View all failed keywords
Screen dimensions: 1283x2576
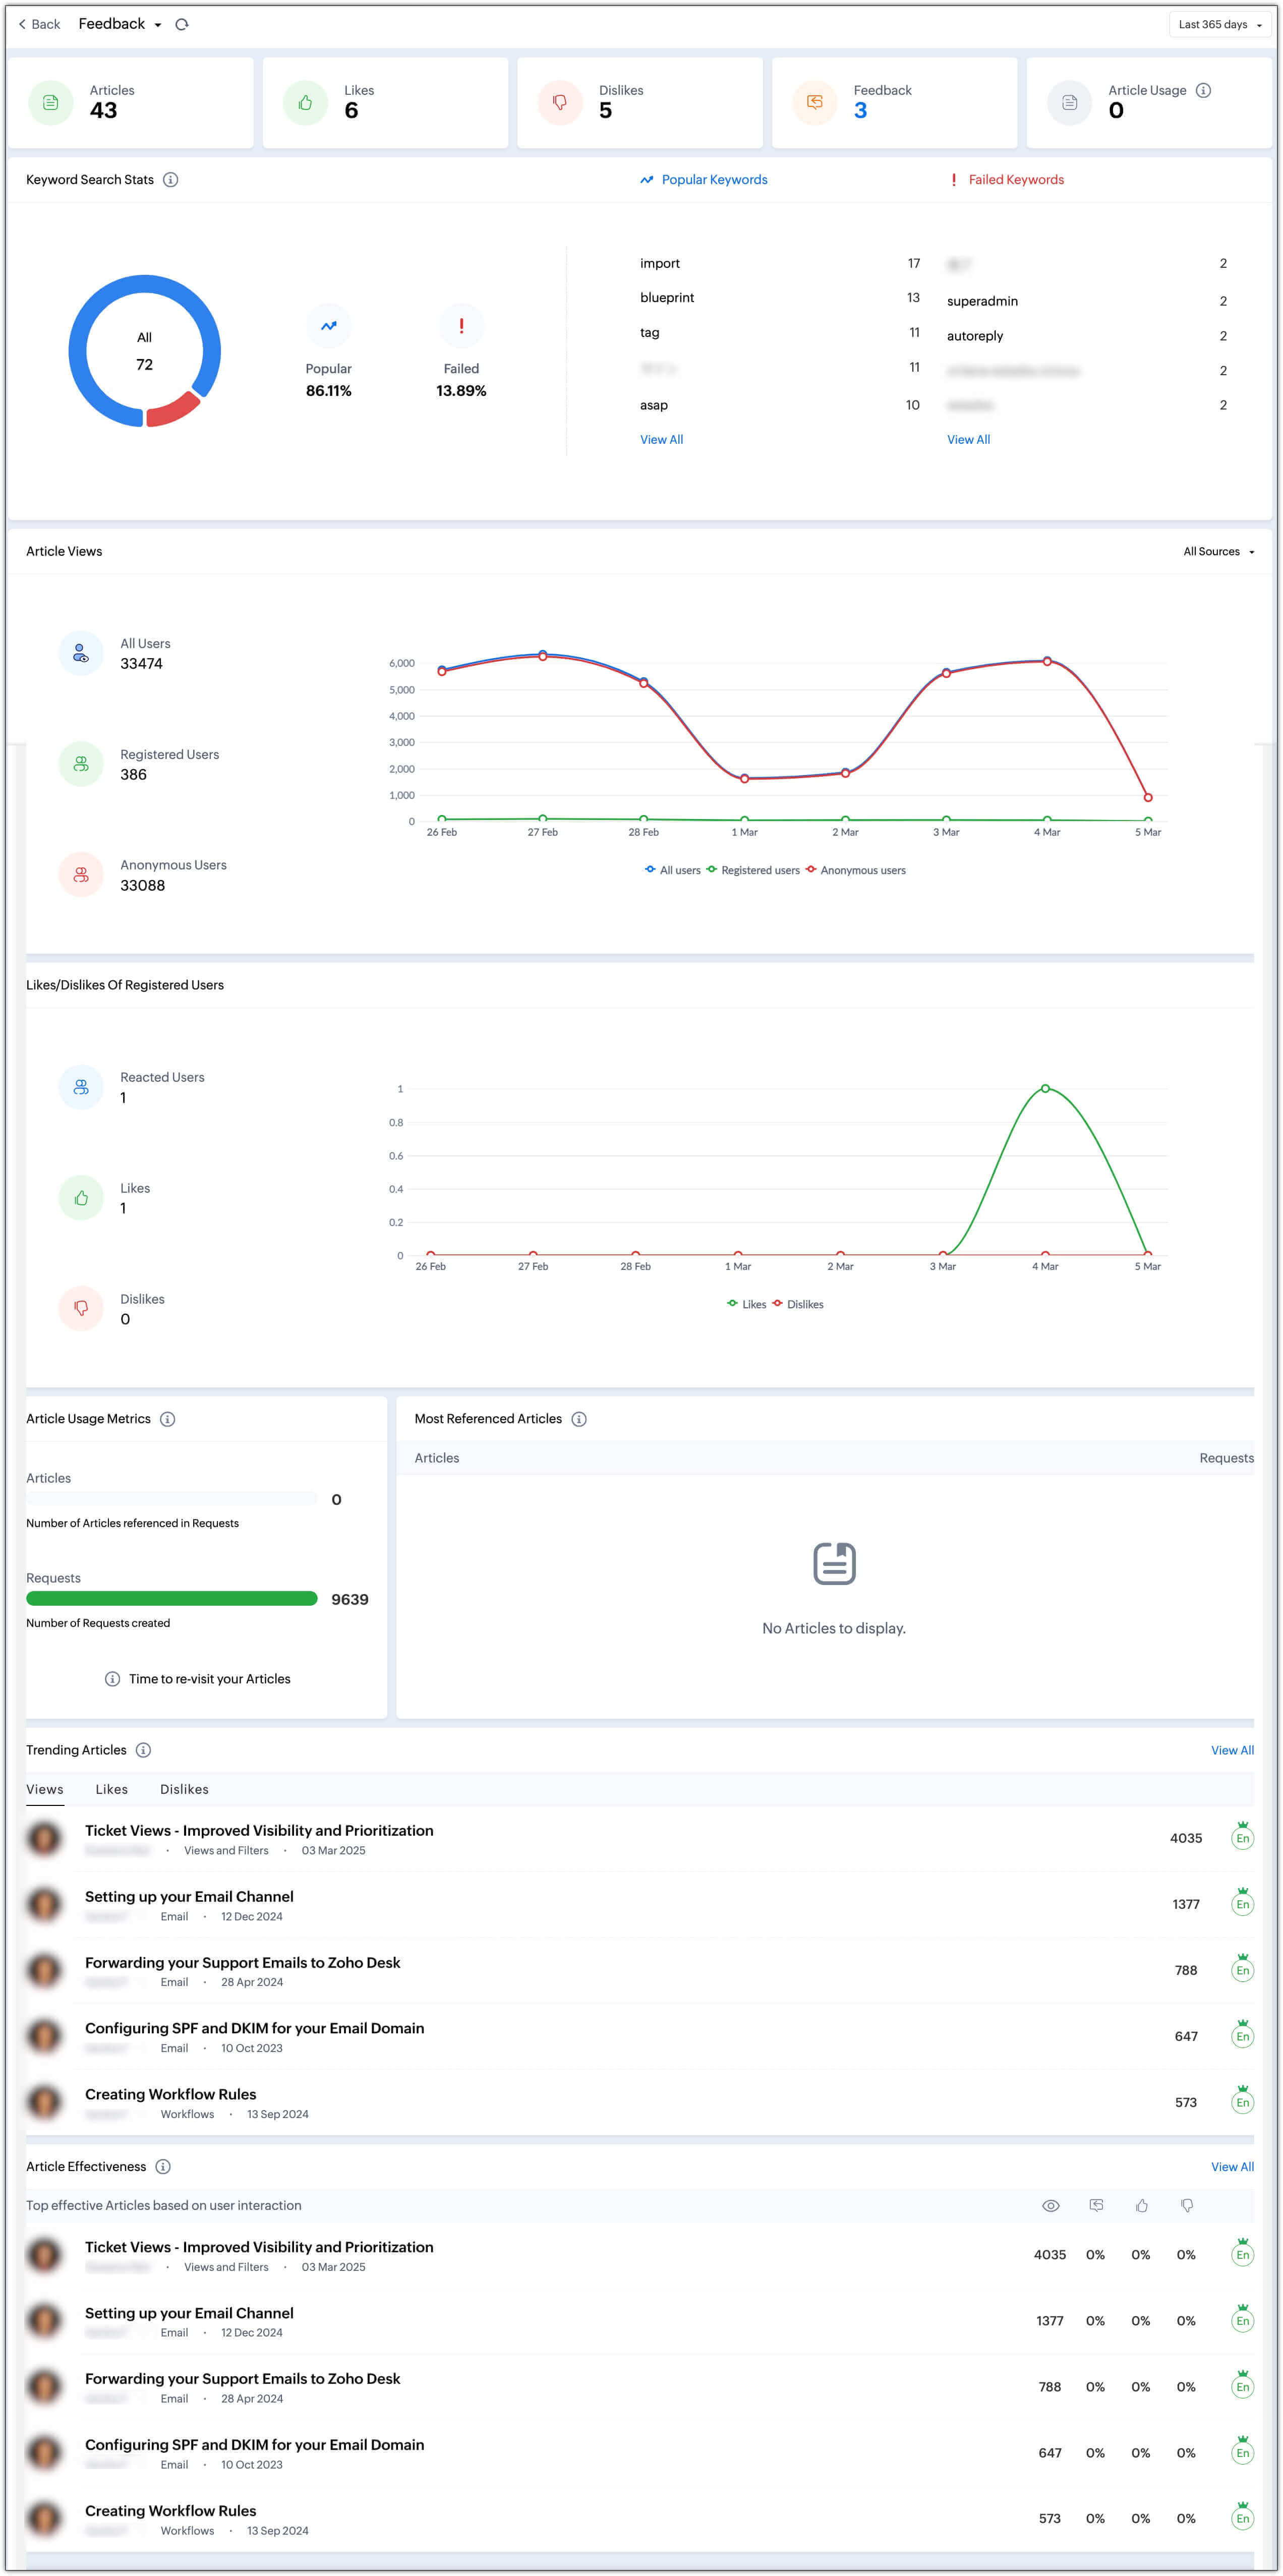[968, 439]
